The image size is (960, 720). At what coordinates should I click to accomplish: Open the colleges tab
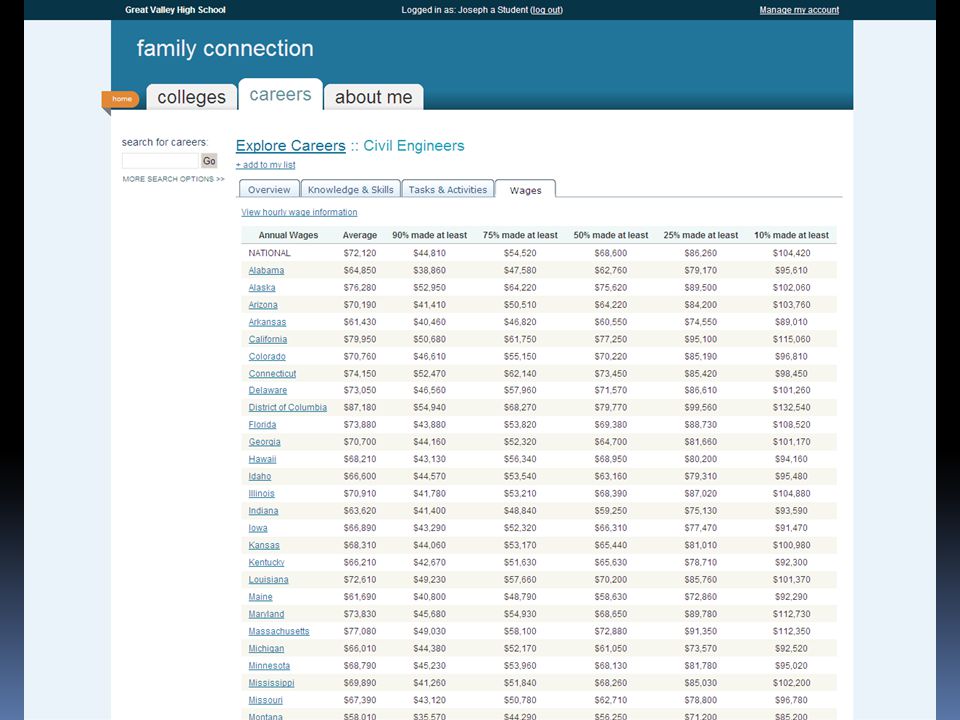tap(192, 97)
